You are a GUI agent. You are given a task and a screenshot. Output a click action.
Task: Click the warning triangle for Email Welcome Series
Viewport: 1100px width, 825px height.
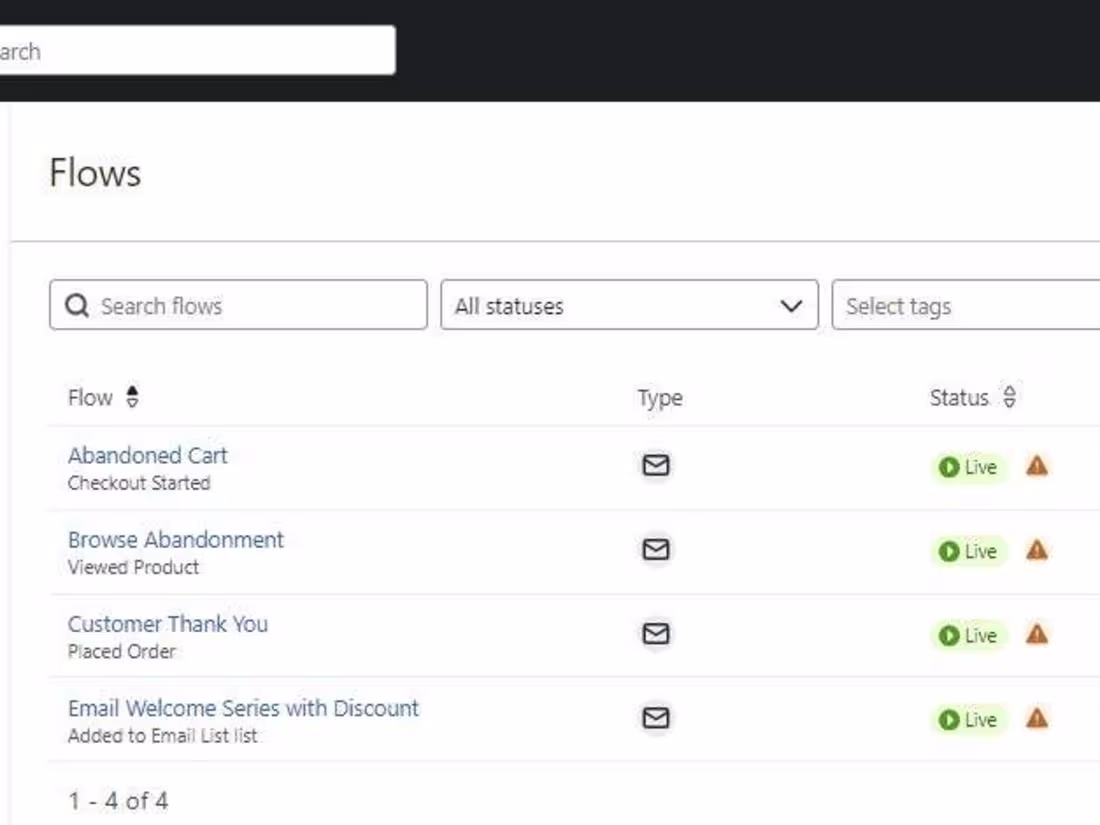(1037, 717)
